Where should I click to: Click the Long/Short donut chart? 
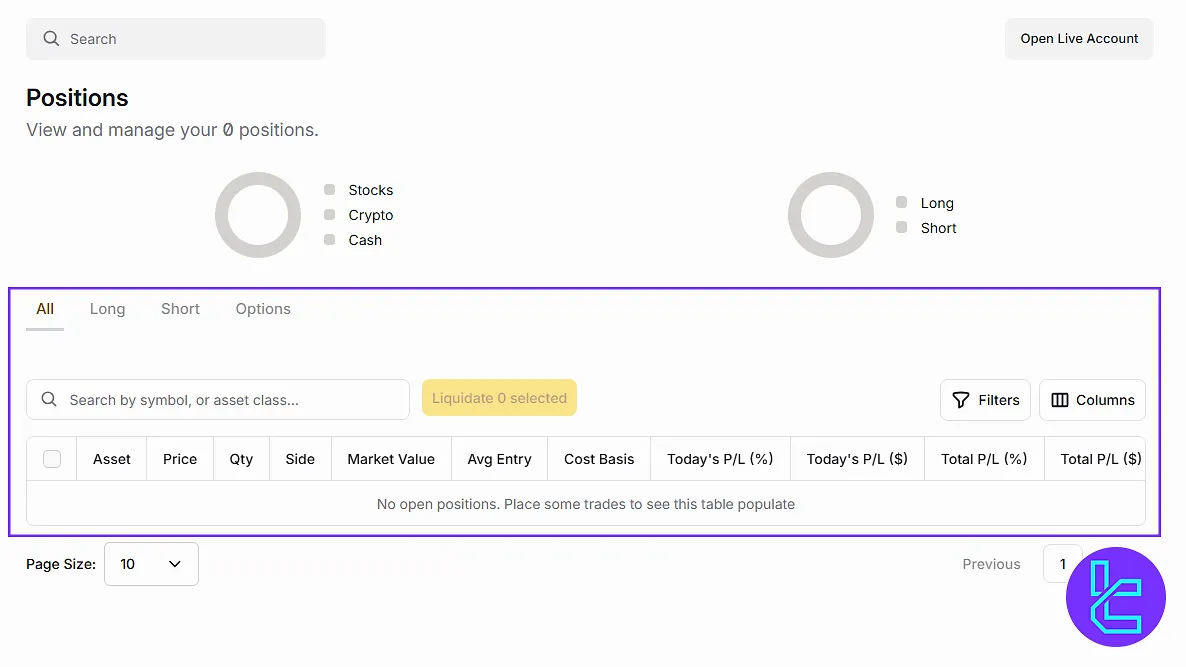coord(830,215)
